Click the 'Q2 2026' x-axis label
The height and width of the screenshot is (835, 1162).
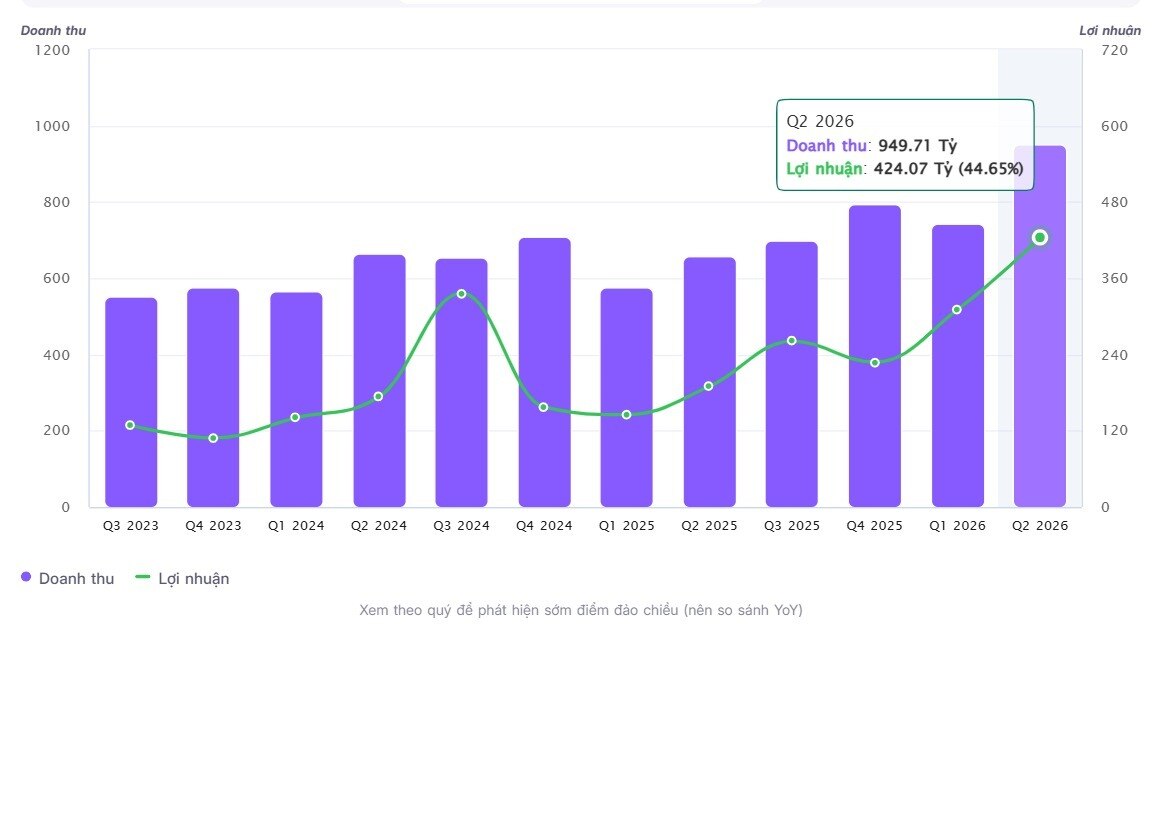click(1040, 526)
